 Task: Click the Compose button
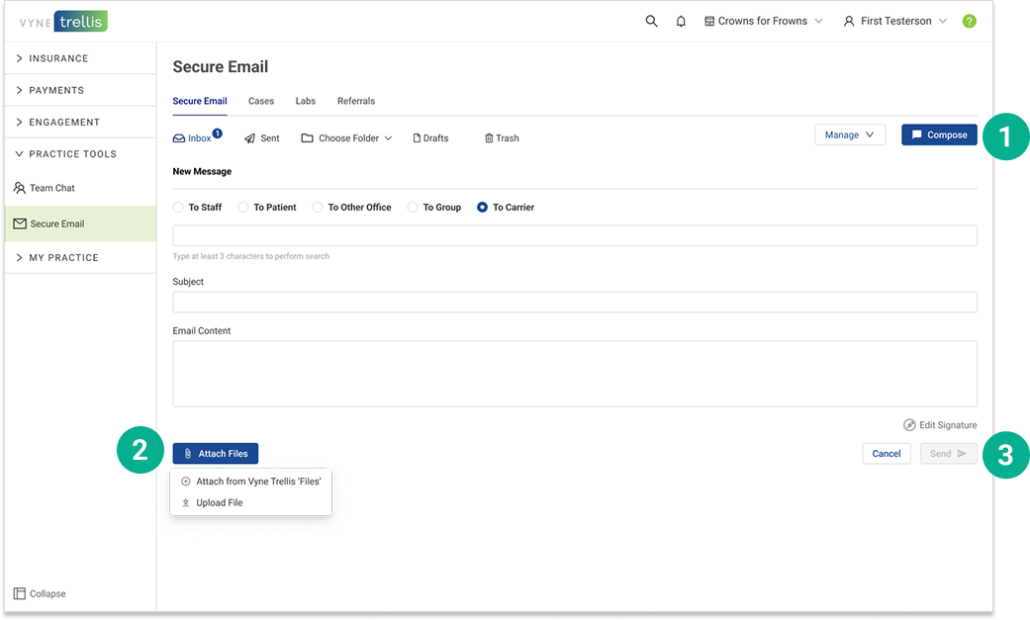(x=939, y=135)
